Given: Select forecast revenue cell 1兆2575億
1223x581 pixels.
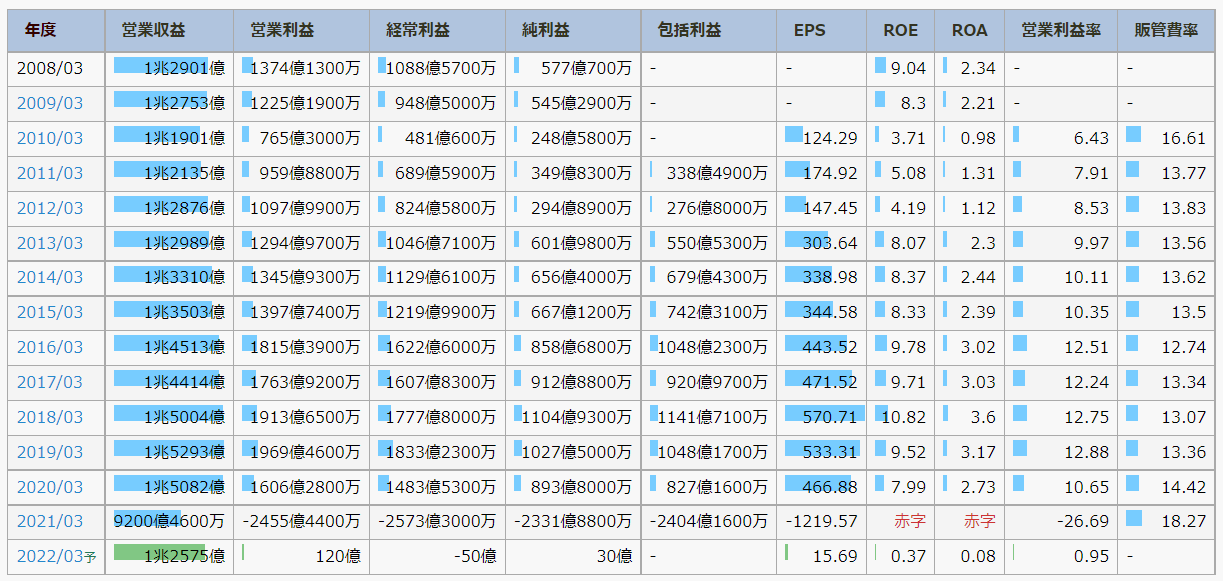Looking at the screenshot, I should pos(169,556).
